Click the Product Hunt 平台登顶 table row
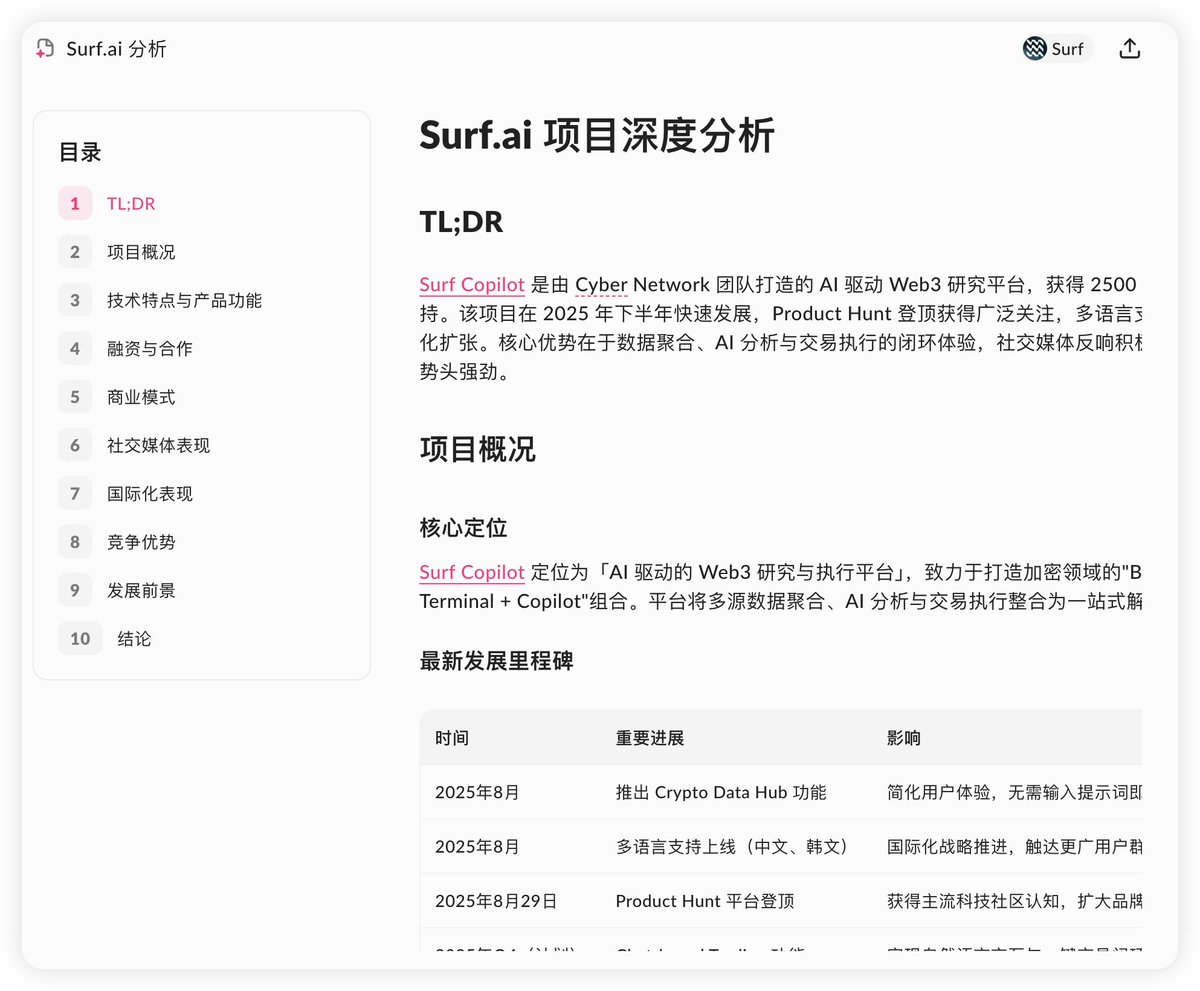This screenshot has width=1200, height=991. (703, 901)
